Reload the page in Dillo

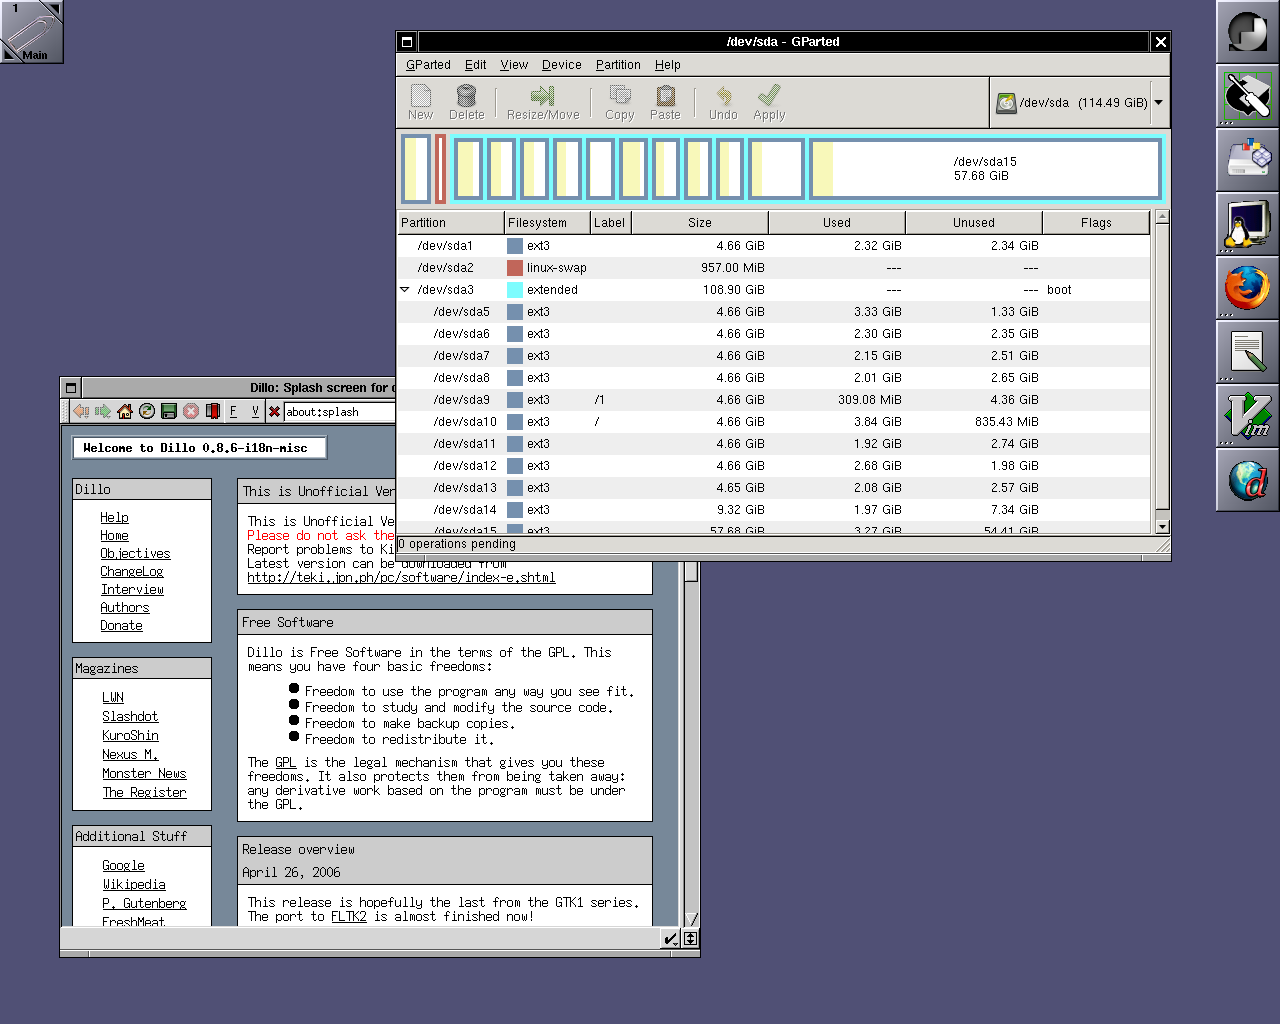point(147,411)
